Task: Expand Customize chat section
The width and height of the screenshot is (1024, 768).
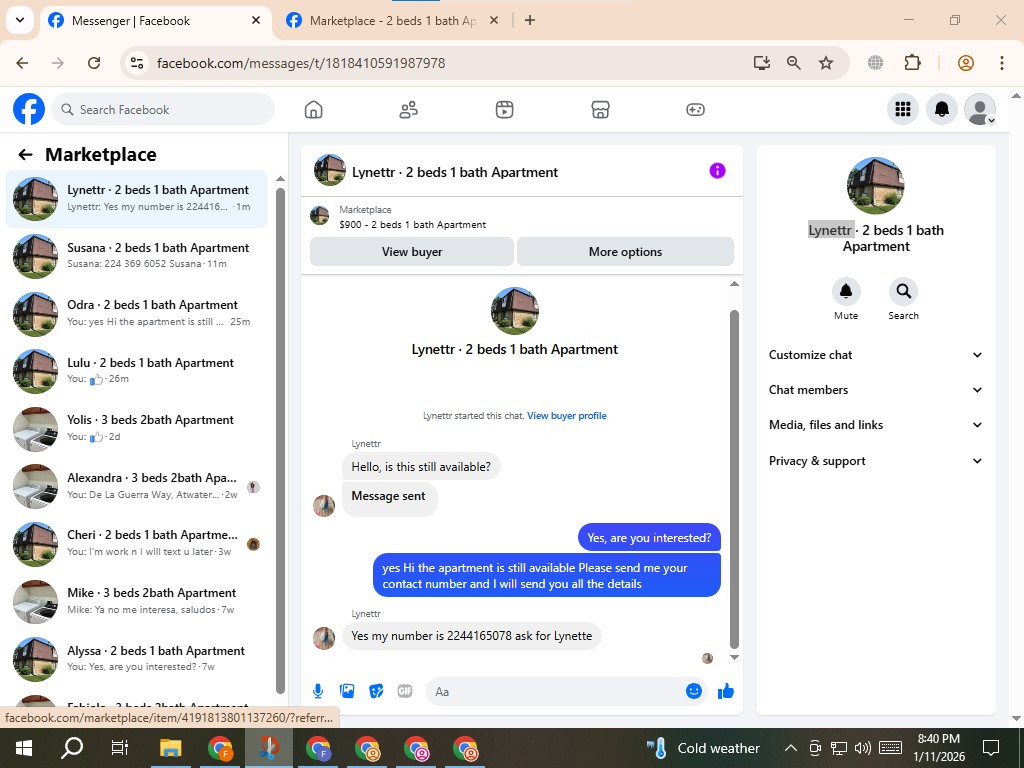Action: pos(875,355)
